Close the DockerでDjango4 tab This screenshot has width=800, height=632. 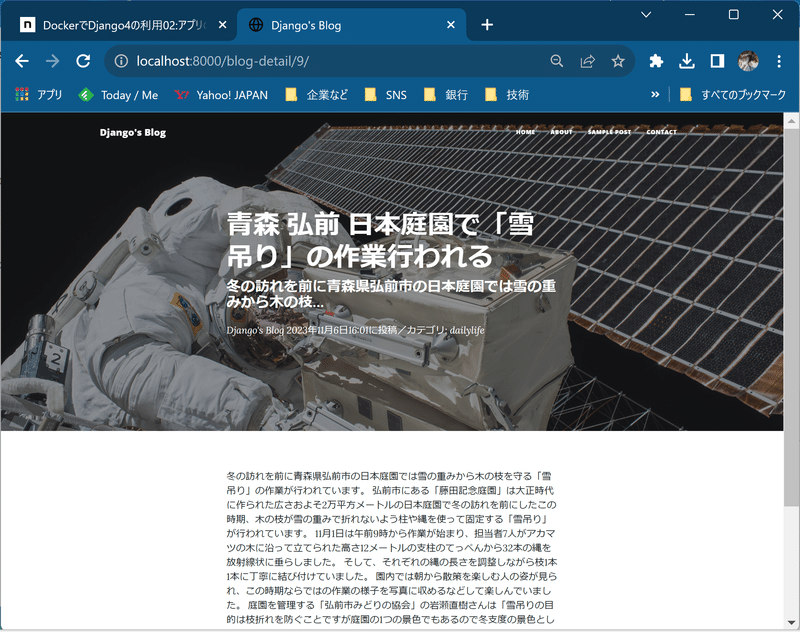[222, 24]
